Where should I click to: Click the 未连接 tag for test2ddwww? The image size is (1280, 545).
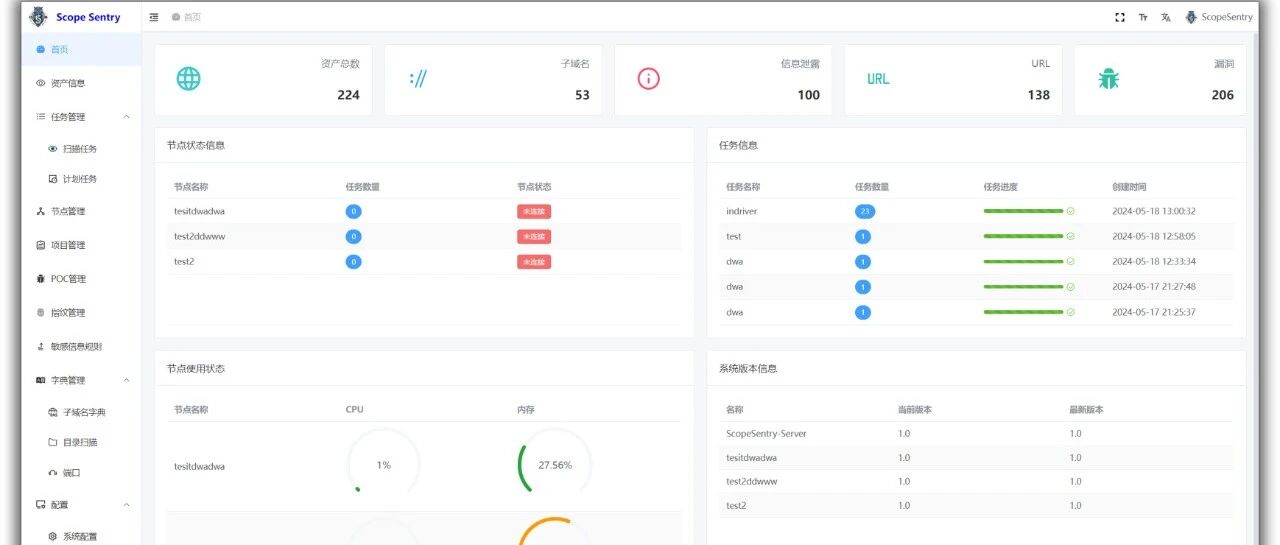(534, 237)
